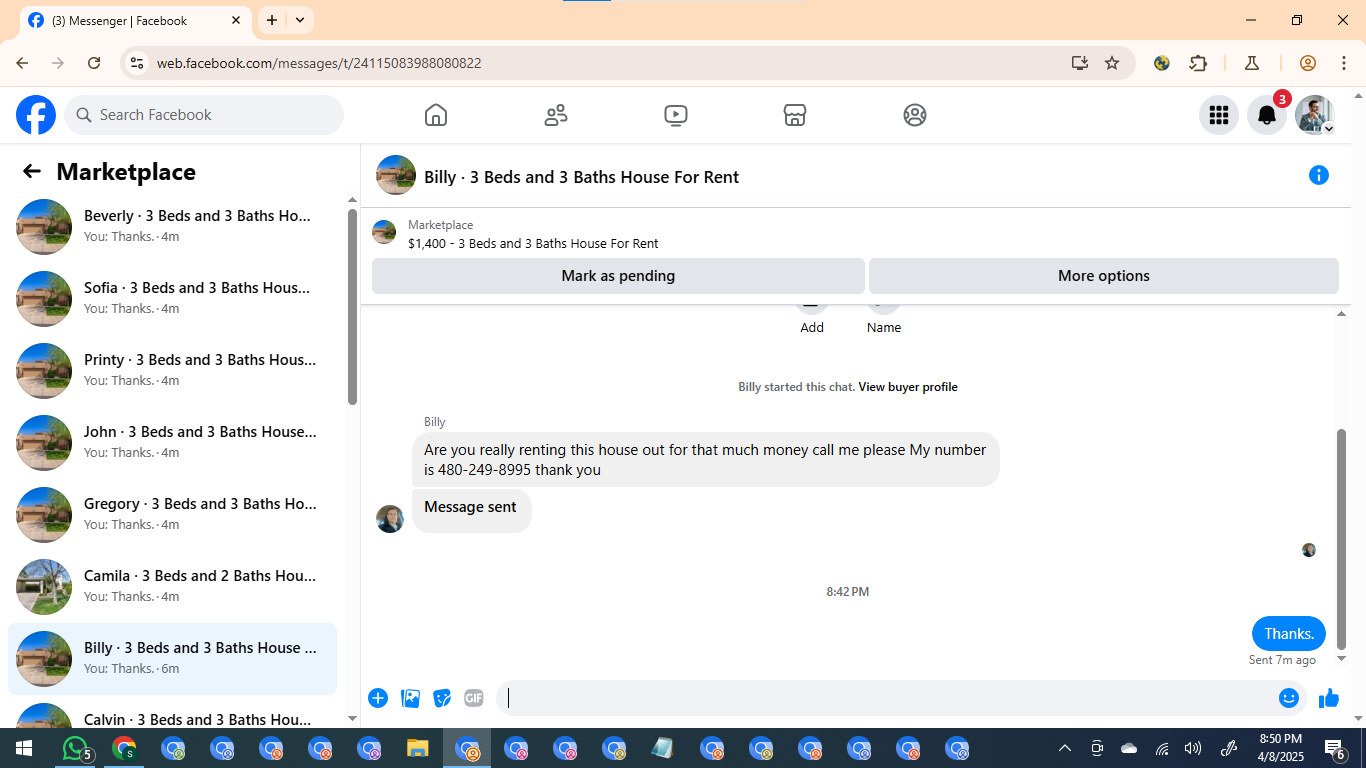Open the Groups icon in navigation
Viewport: 1366px width, 768px height.
(x=915, y=115)
